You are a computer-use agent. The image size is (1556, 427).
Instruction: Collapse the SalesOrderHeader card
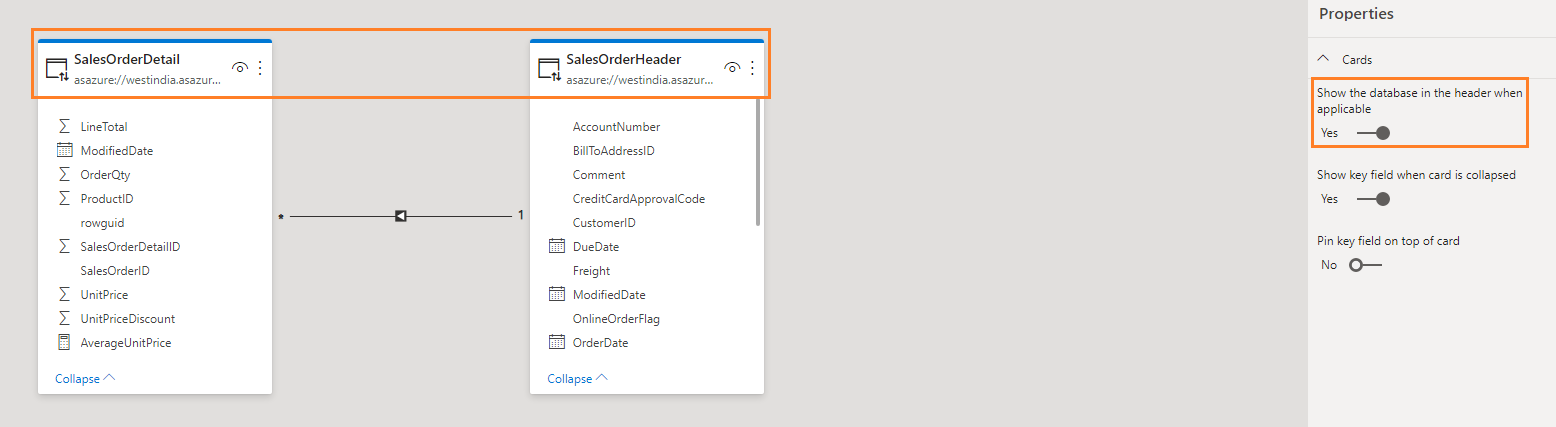tap(577, 379)
